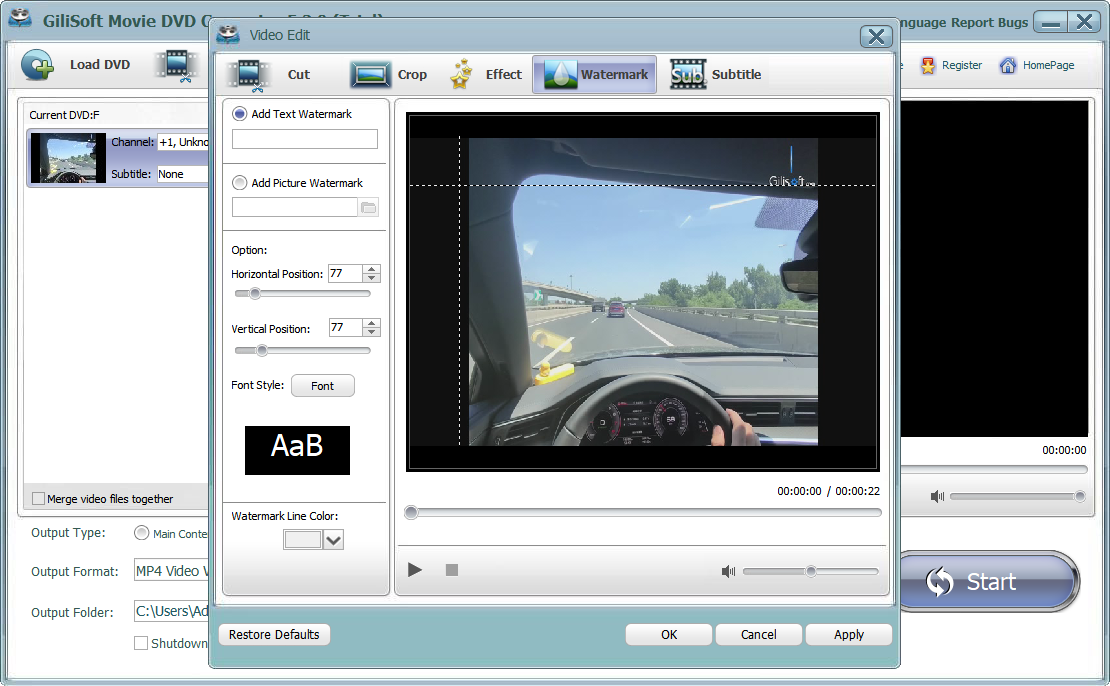Open the Subtitle dropdown showing None

(x=183, y=173)
